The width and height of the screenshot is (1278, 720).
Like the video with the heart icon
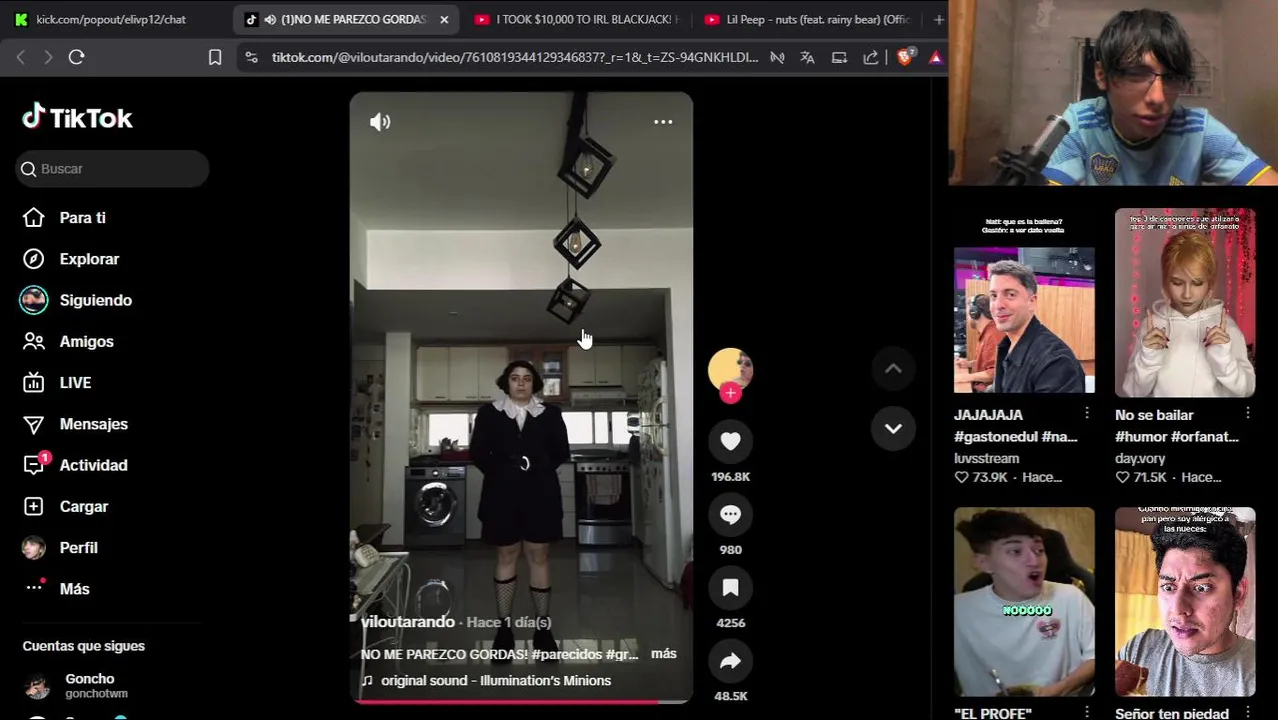pos(730,441)
